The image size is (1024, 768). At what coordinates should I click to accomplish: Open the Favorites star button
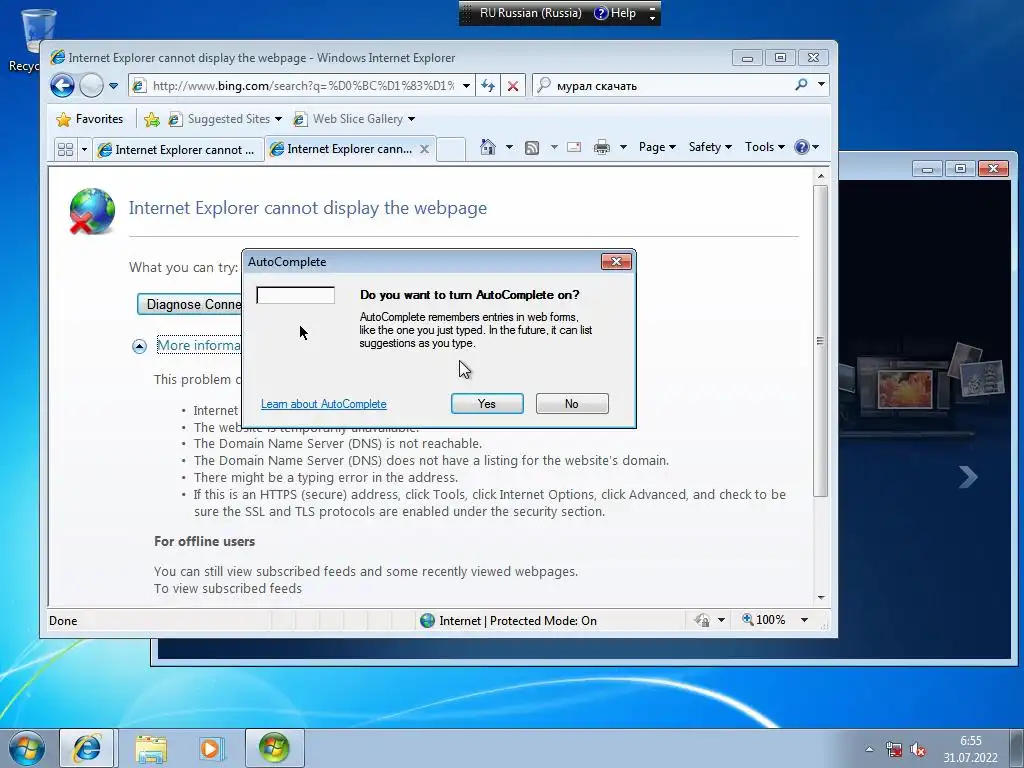(x=89, y=119)
